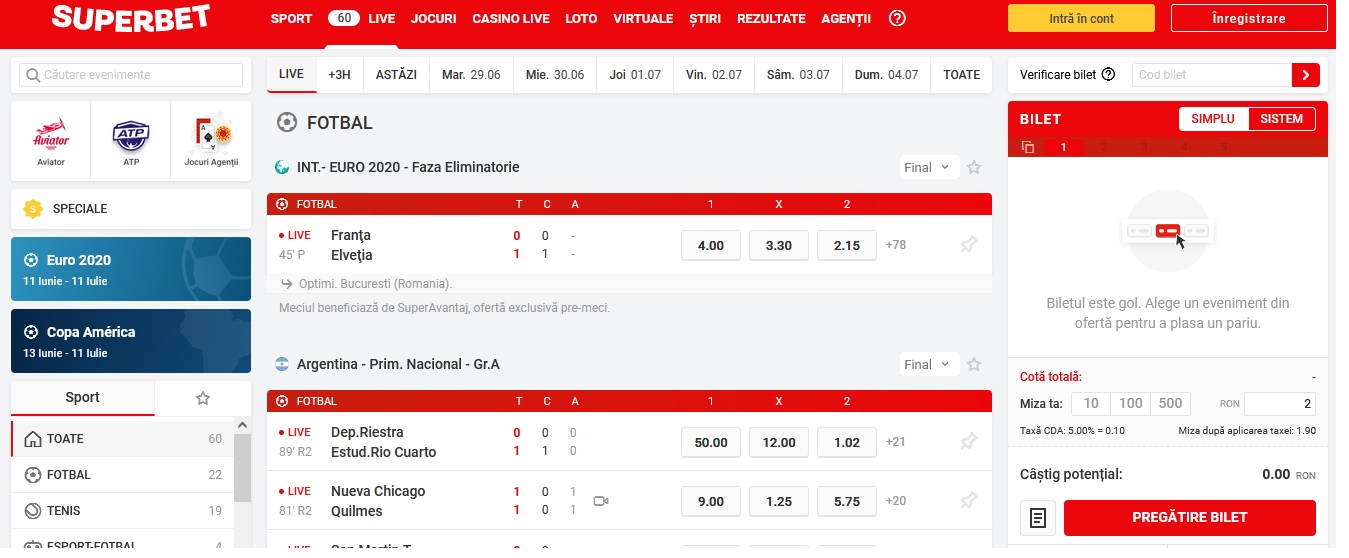The height and width of the screenshot is (558, 1349).
Task: Favorite the Argentina Prim. Nacional league star
Action: tap(974, 365)
